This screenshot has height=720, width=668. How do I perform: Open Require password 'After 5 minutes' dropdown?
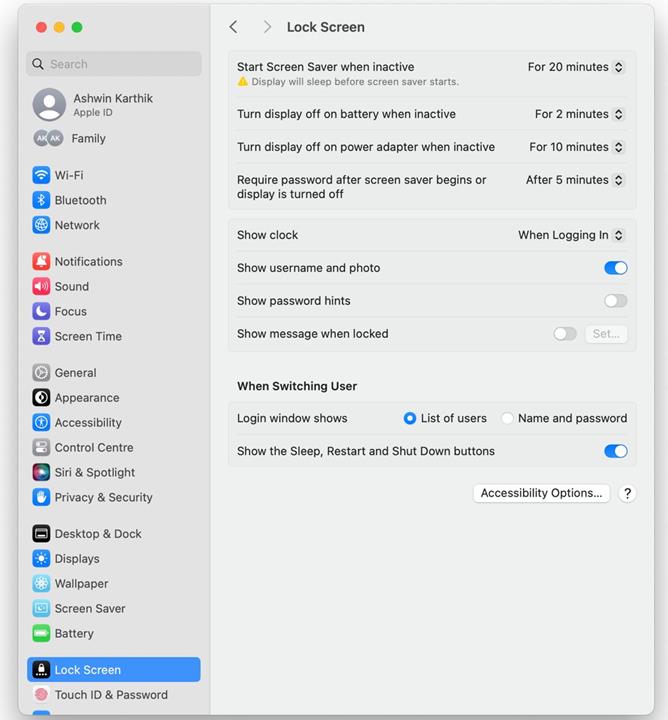click(575, 180)
